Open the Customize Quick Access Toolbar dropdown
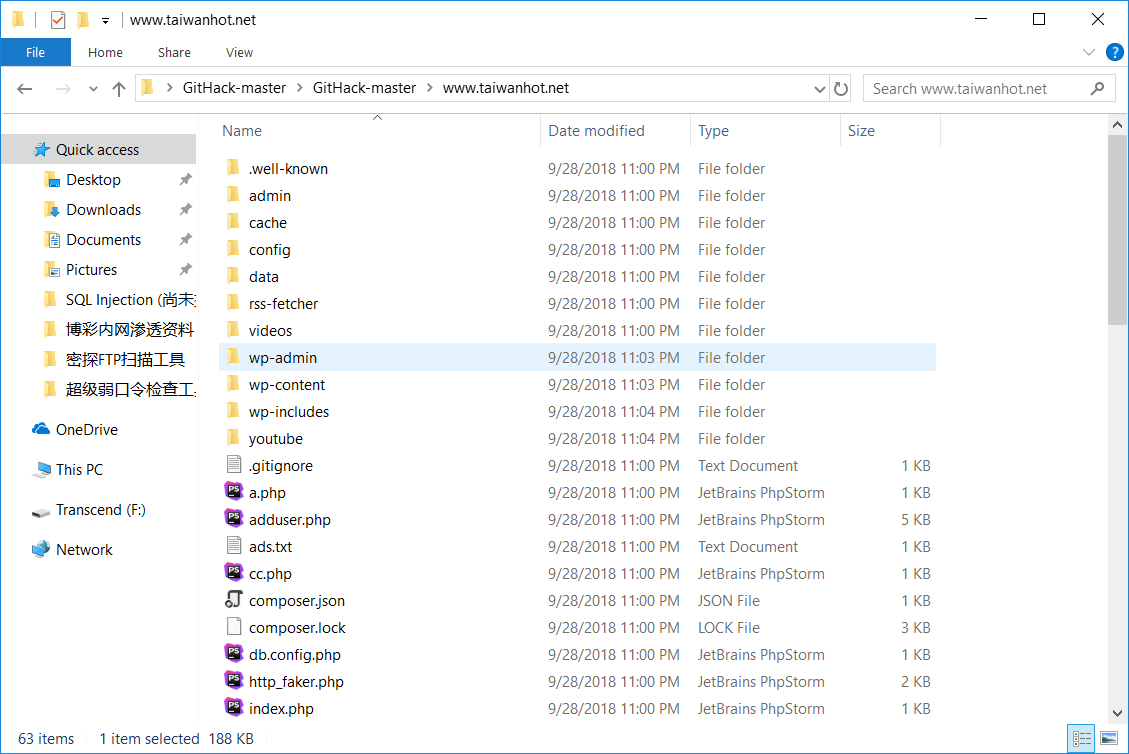1129x754 pixels. [105, 20]
